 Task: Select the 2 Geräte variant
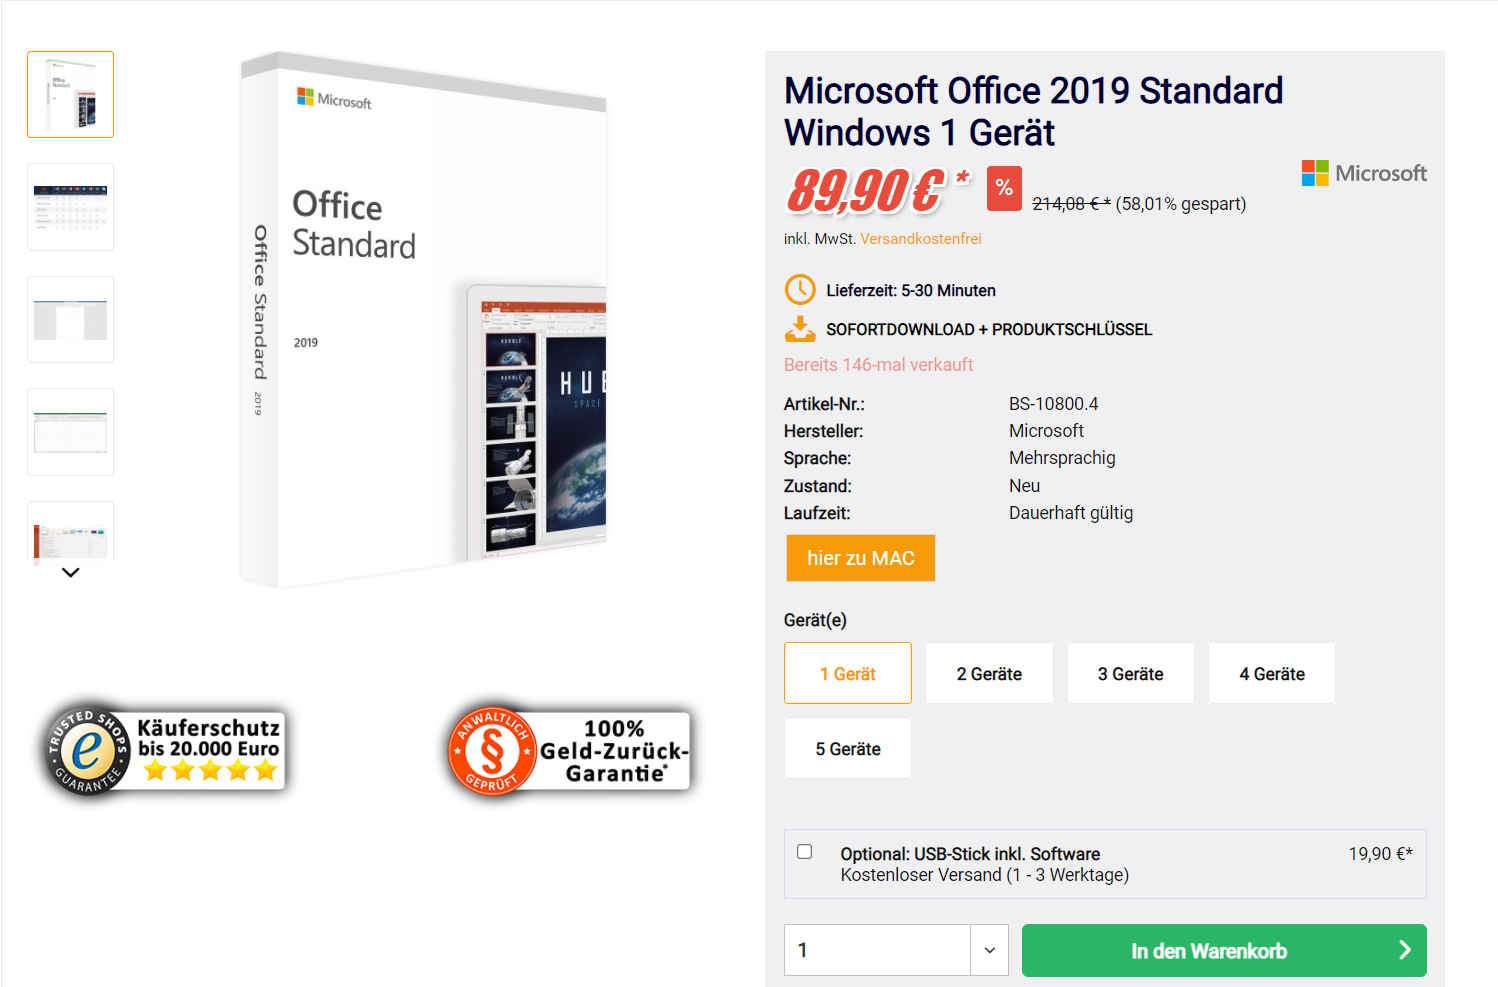click(x=989, y=673)
